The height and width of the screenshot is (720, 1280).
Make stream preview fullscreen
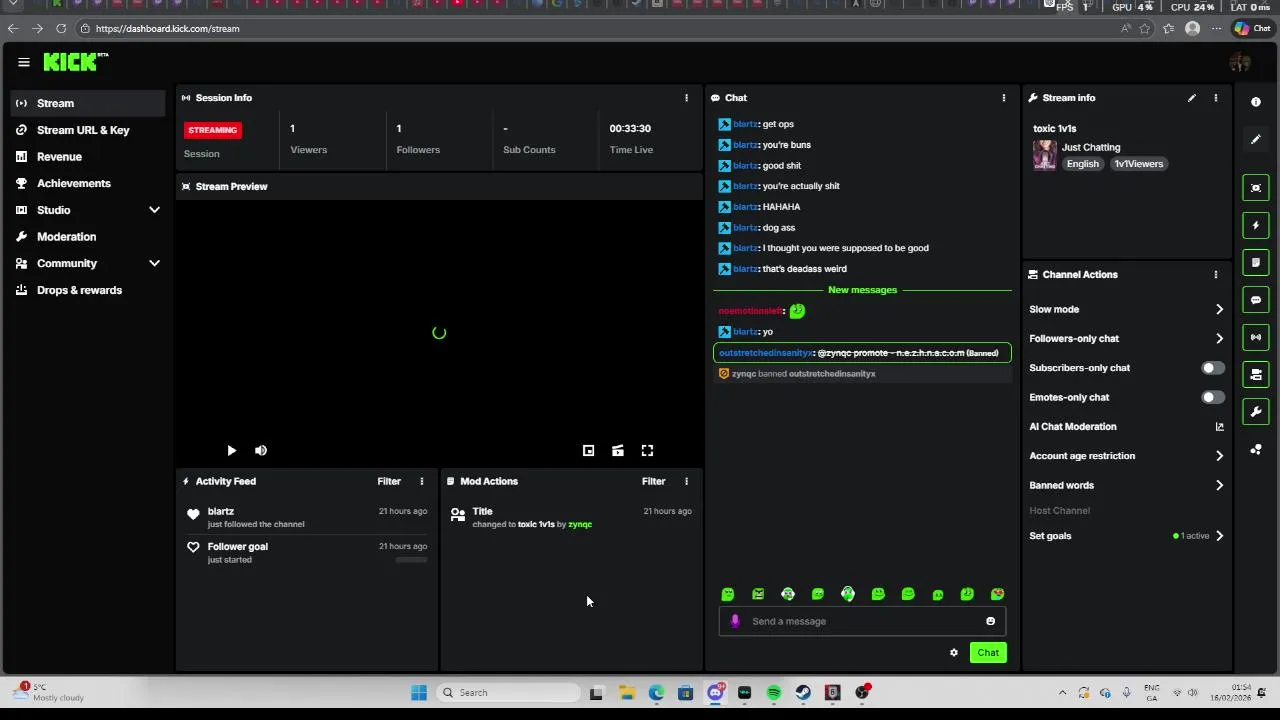[x=648, y=451]
